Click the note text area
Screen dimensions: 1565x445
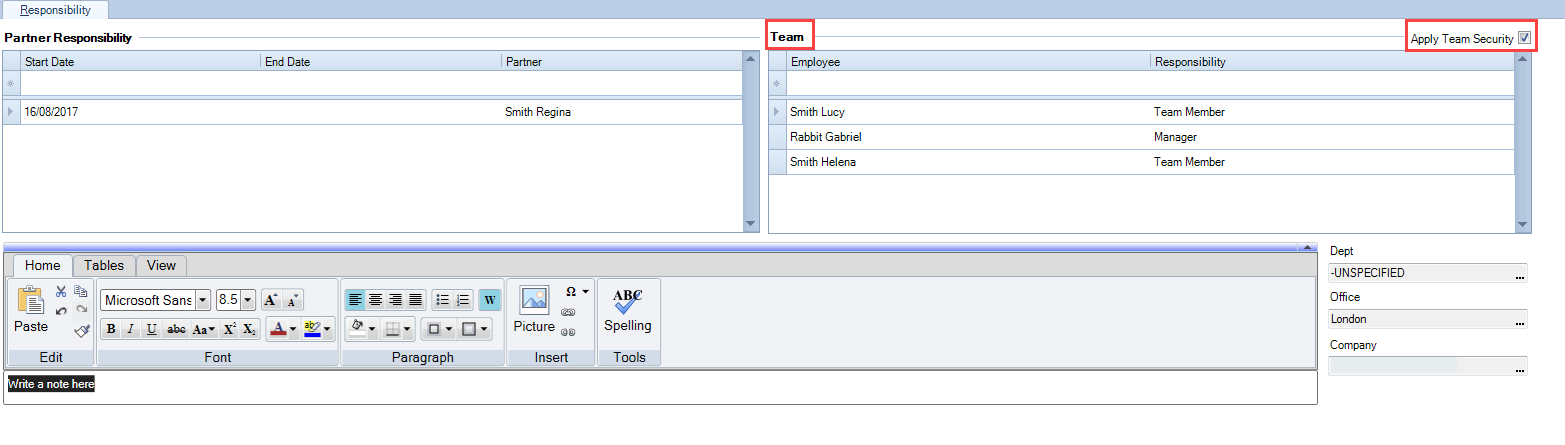[660, 388]
